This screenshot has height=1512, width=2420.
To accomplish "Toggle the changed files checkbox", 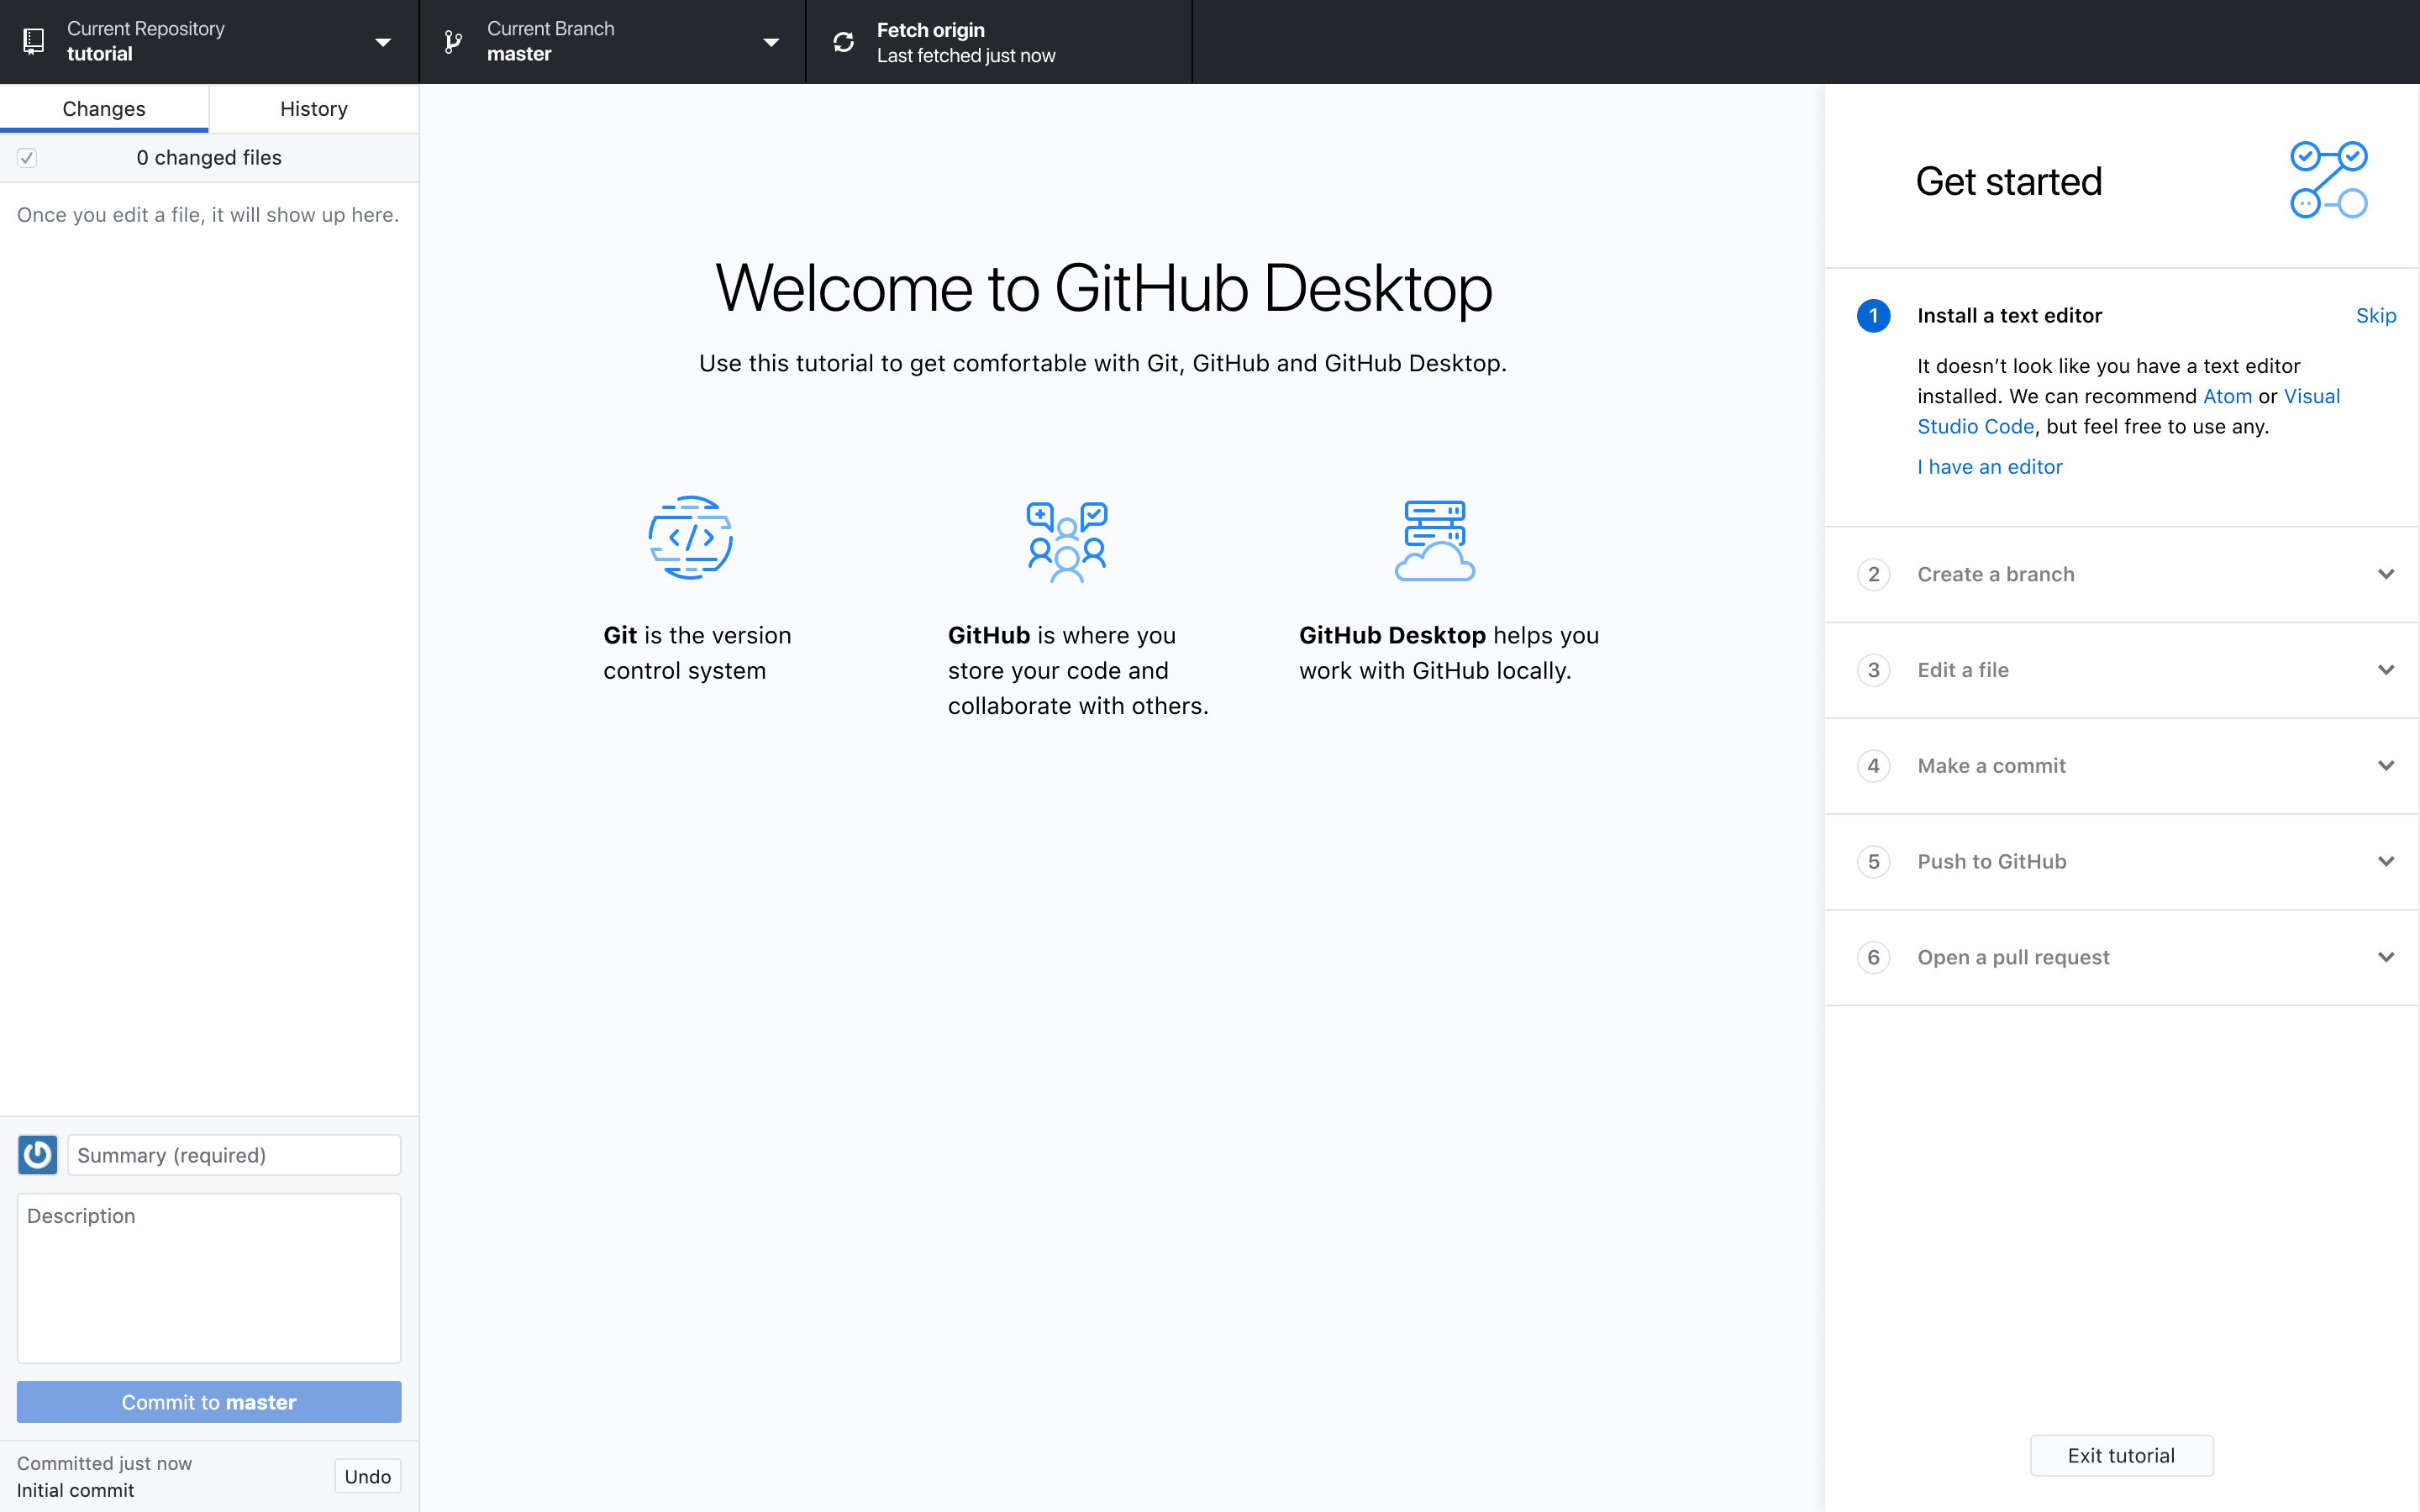I will point(27,157).
